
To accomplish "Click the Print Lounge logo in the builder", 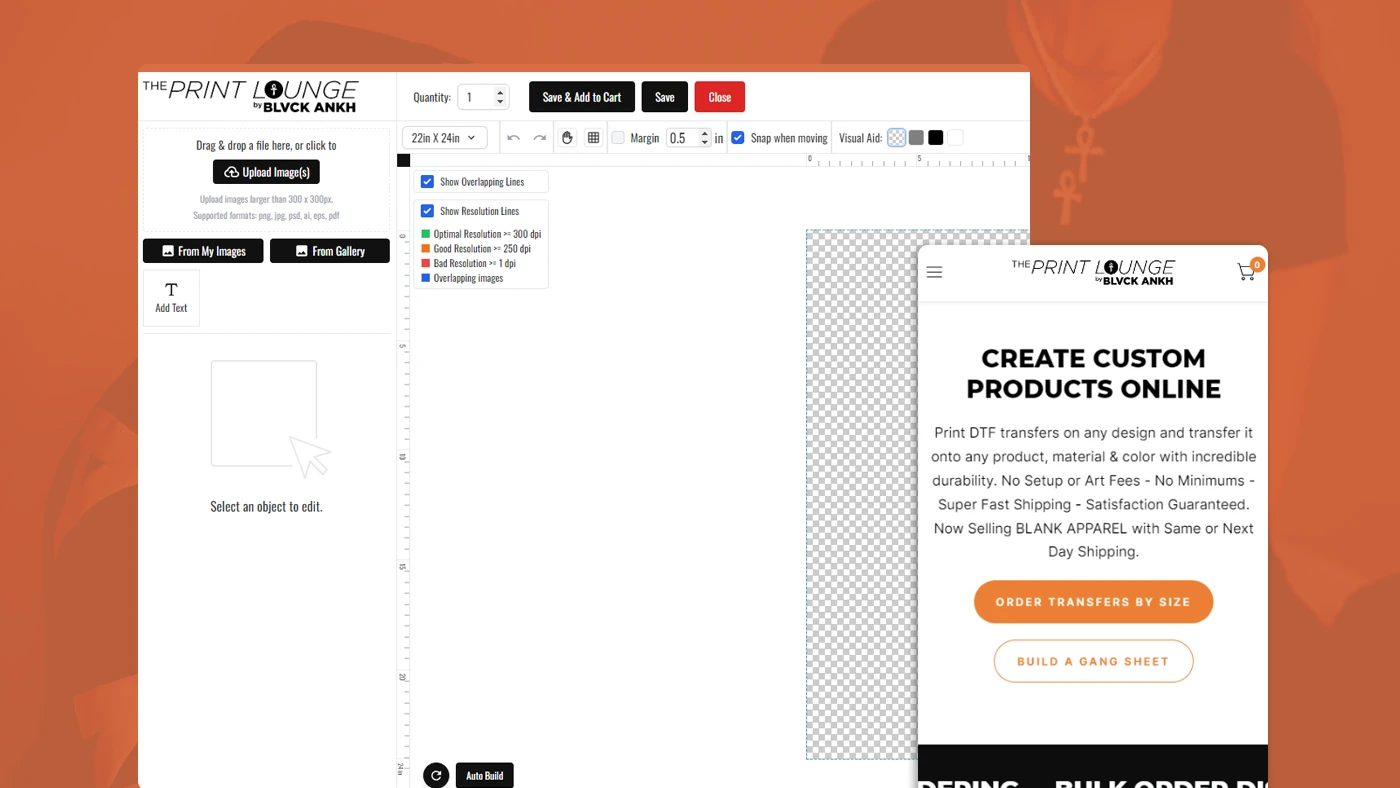I will click(x=250, y=96).
